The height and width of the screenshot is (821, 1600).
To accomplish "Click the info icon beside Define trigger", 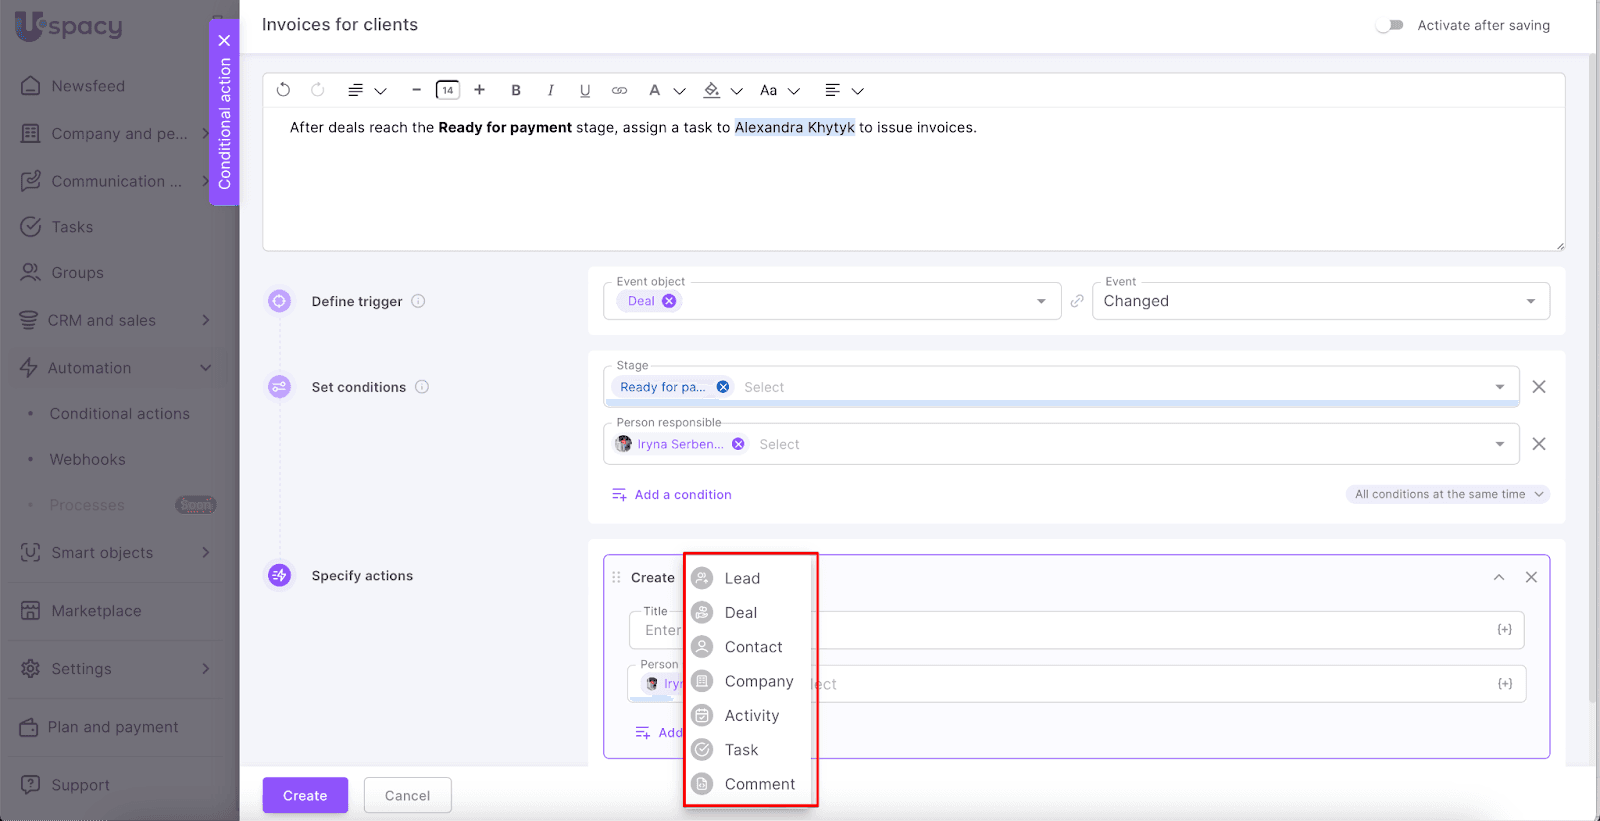I will point(419,301).
